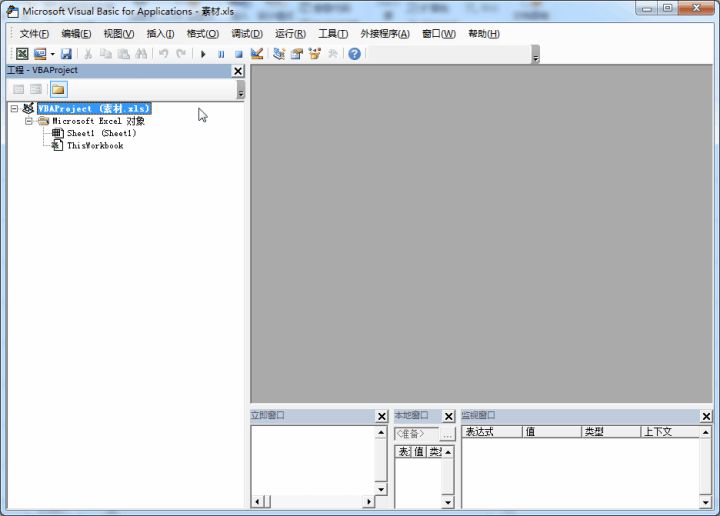This screenshot has width=720, height=516.
Task: Click the 上下文 column header in 监视窗口
Action: click(670, 432)
